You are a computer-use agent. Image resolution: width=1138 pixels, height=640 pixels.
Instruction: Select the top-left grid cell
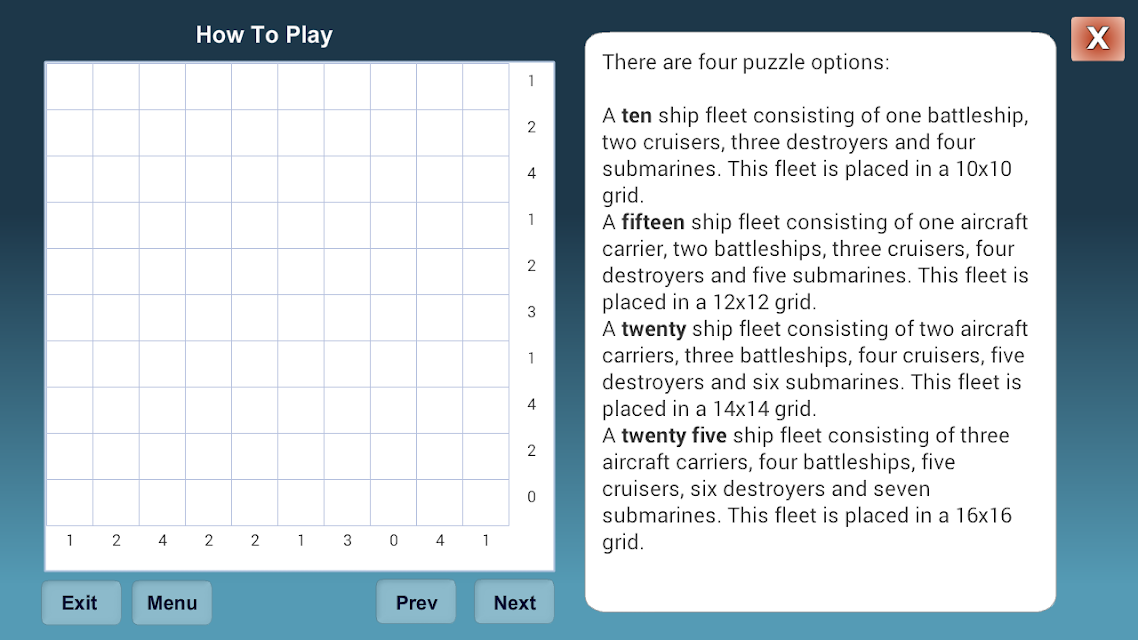(70, 86)
